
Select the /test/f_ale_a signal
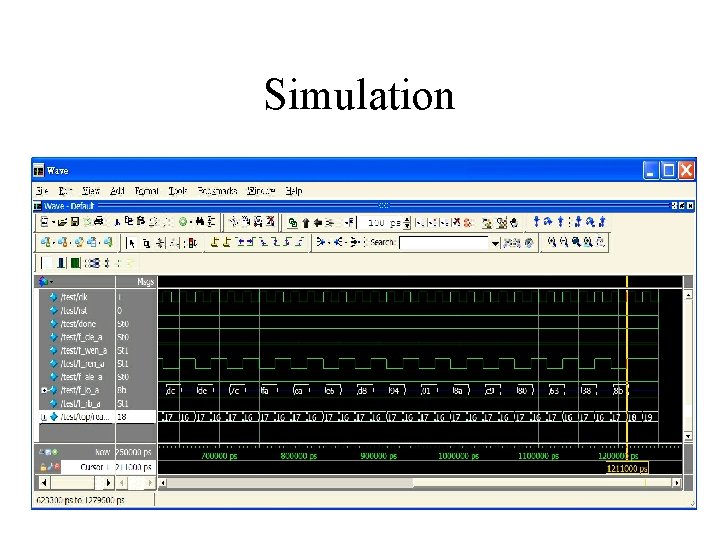[x=81, y=377]
